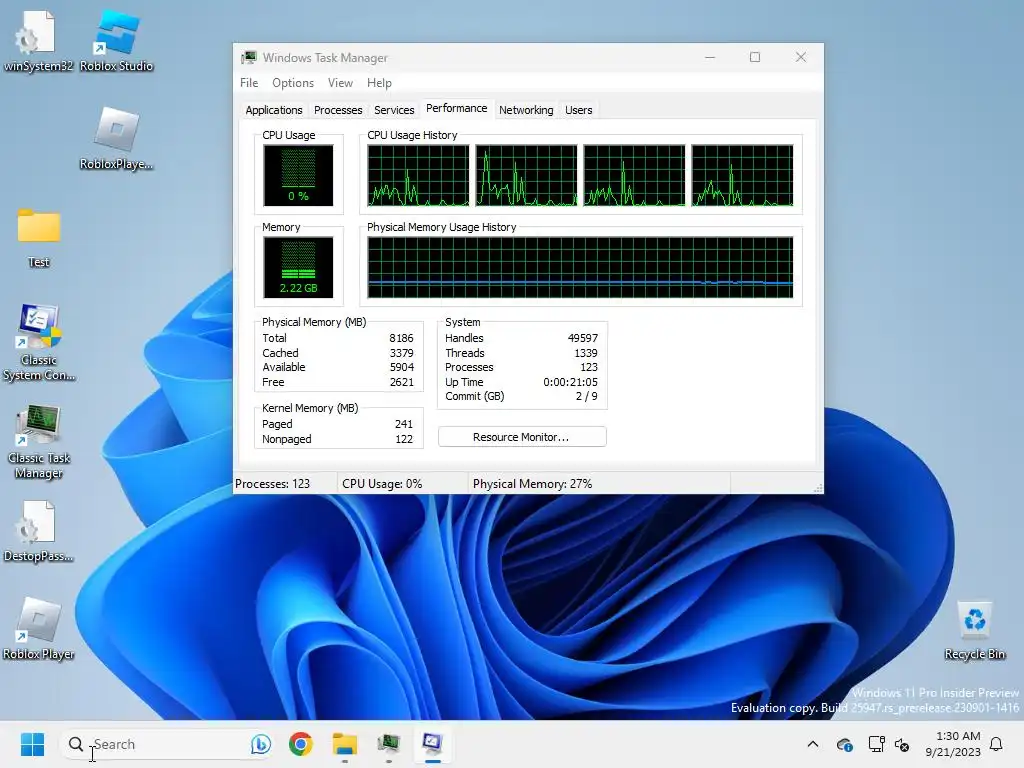Click the Commit (GB) value 2 / 9
This screenshot has width=1024, height=768.
[x=586, y=396]
